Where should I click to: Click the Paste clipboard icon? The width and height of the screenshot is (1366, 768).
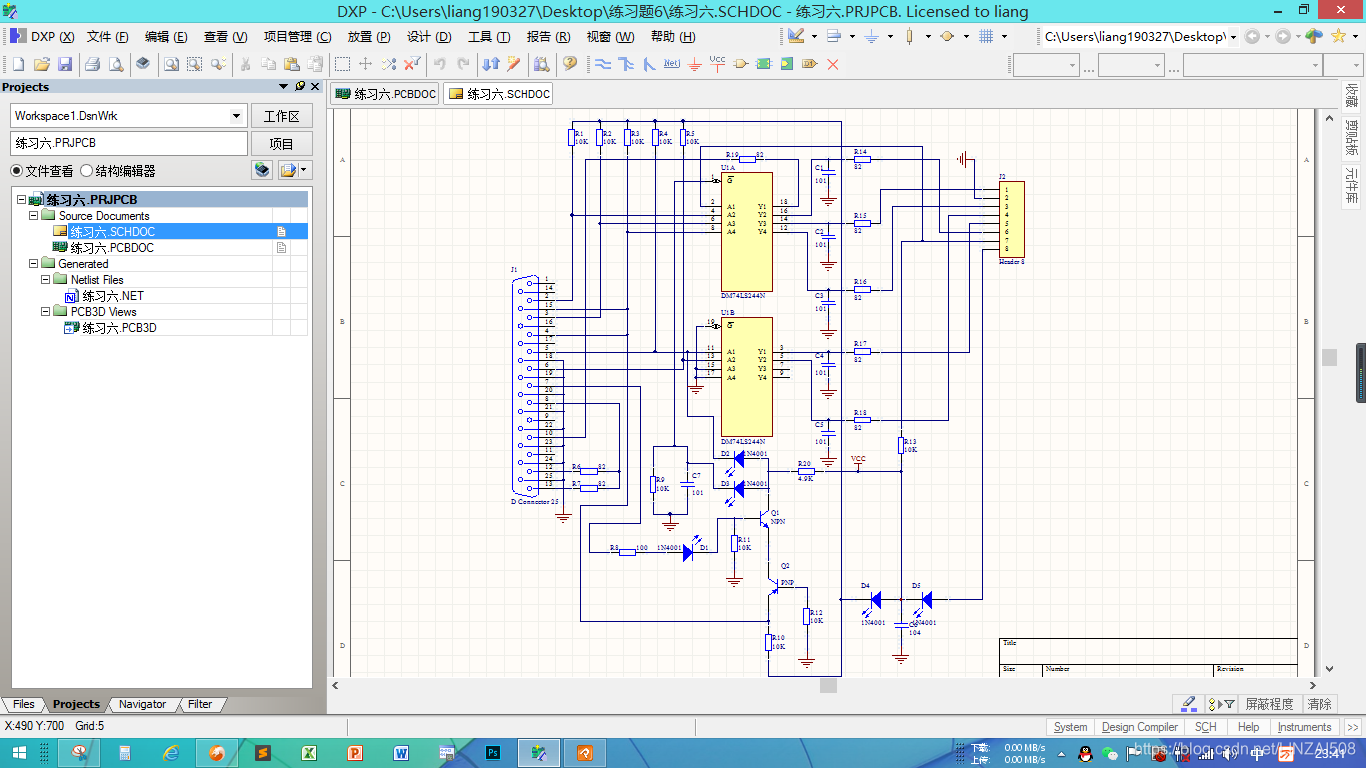tap(291, 64)
